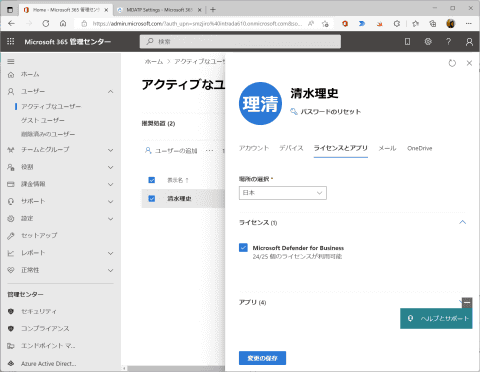The height and width of the screenshot is (372, 480).
Task: Click the Office extension icon in toolbar
Action: tap(345, 24)
